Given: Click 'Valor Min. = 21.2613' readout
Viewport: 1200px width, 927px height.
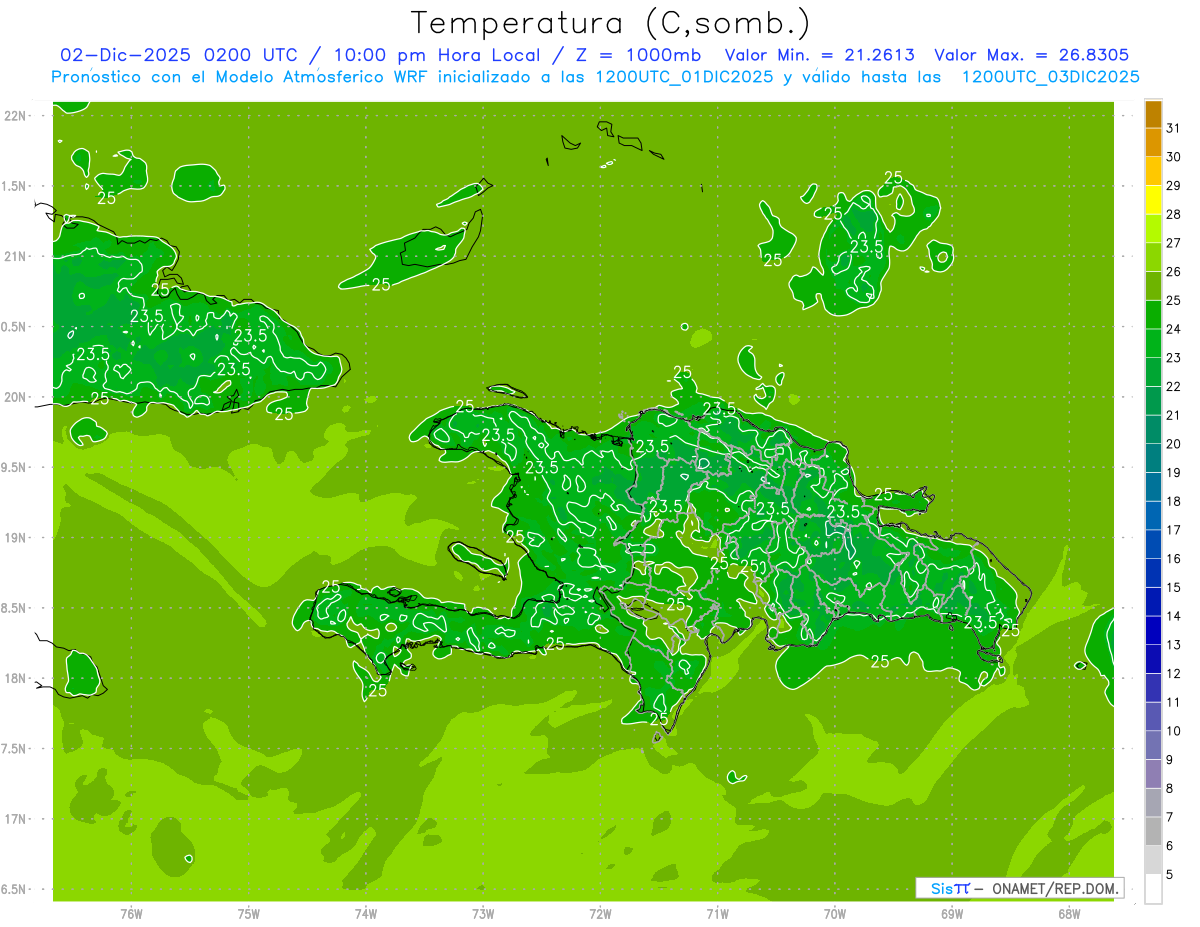Looking at the screenshot, I should coord(819,55).
